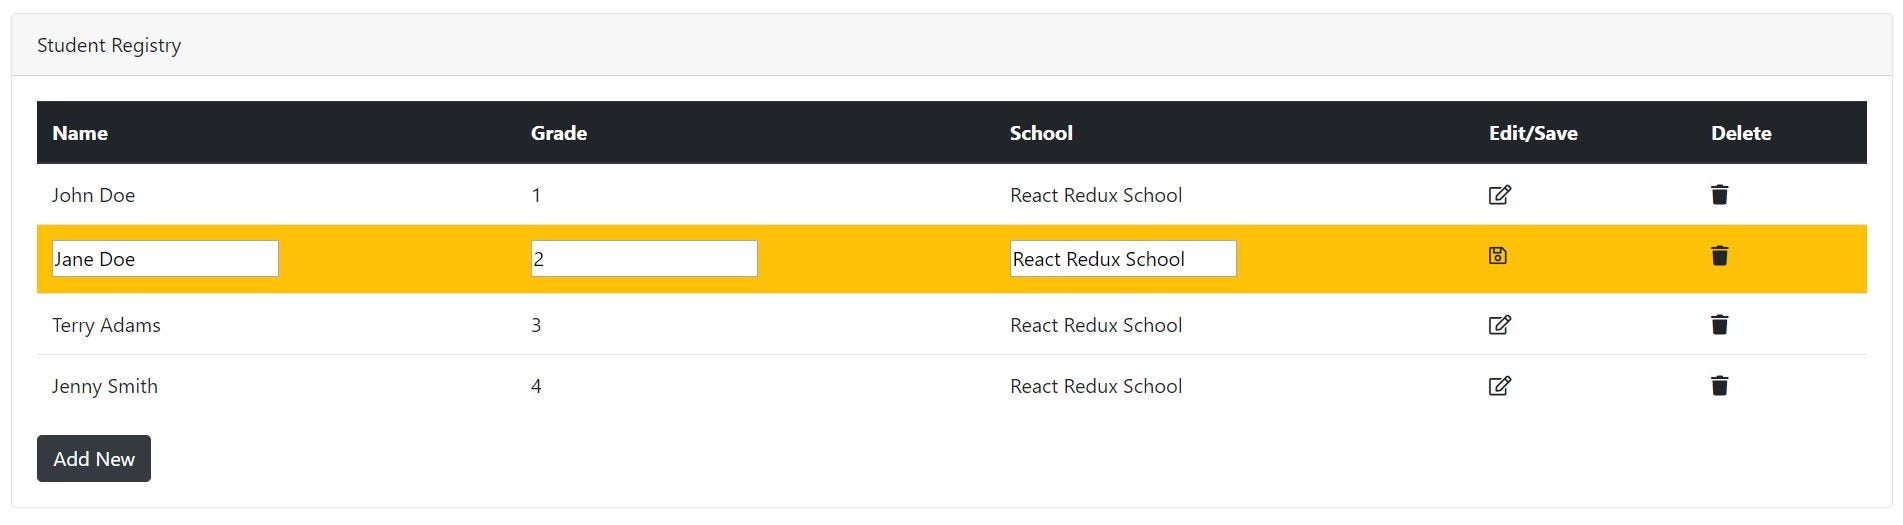Screen dimensions: 1903x525
Task: Edit the John Doe row
Action: (1499, 195)
